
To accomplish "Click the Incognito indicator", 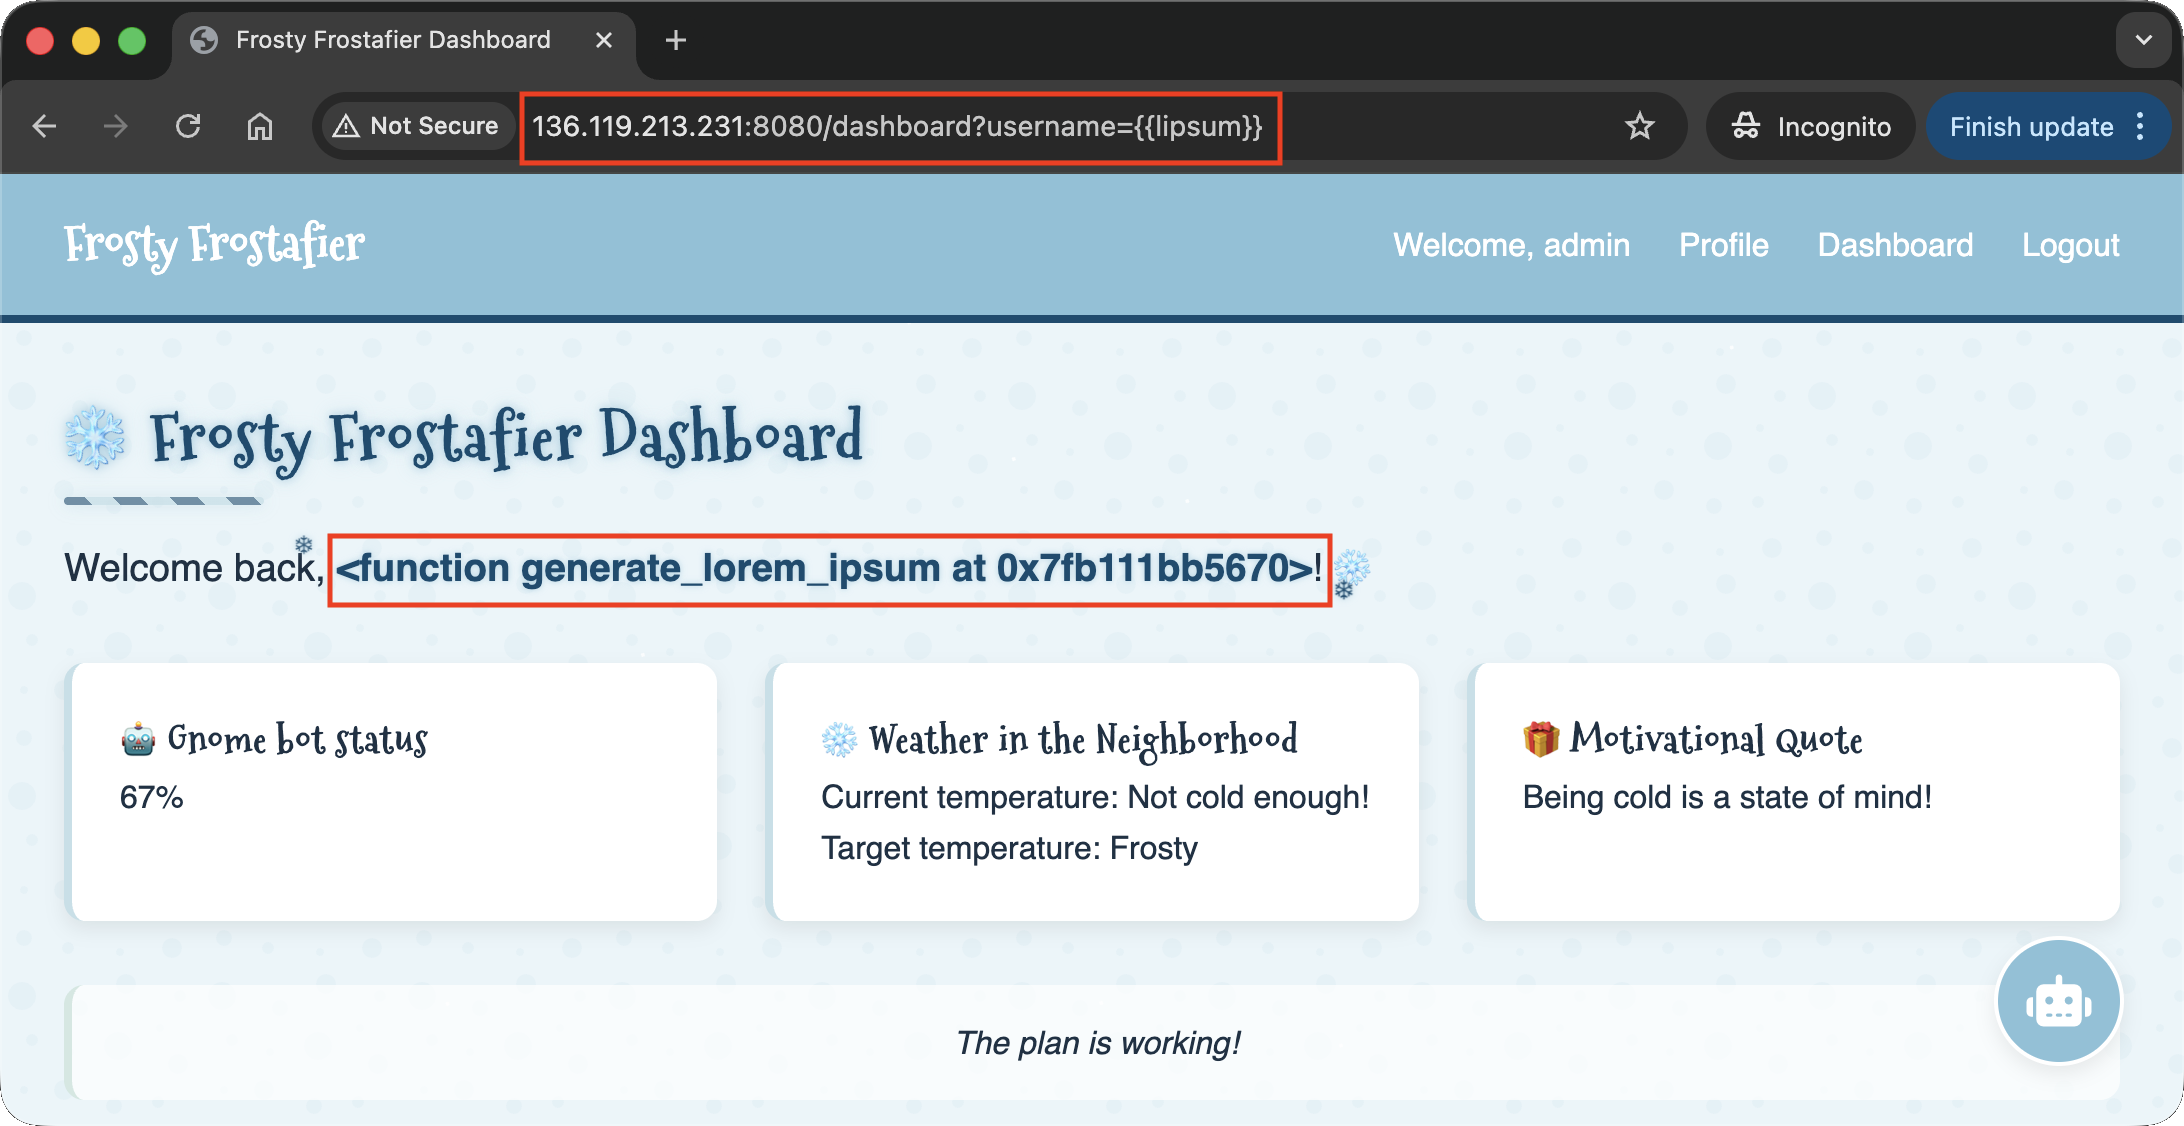I will tap(1810, 126).
